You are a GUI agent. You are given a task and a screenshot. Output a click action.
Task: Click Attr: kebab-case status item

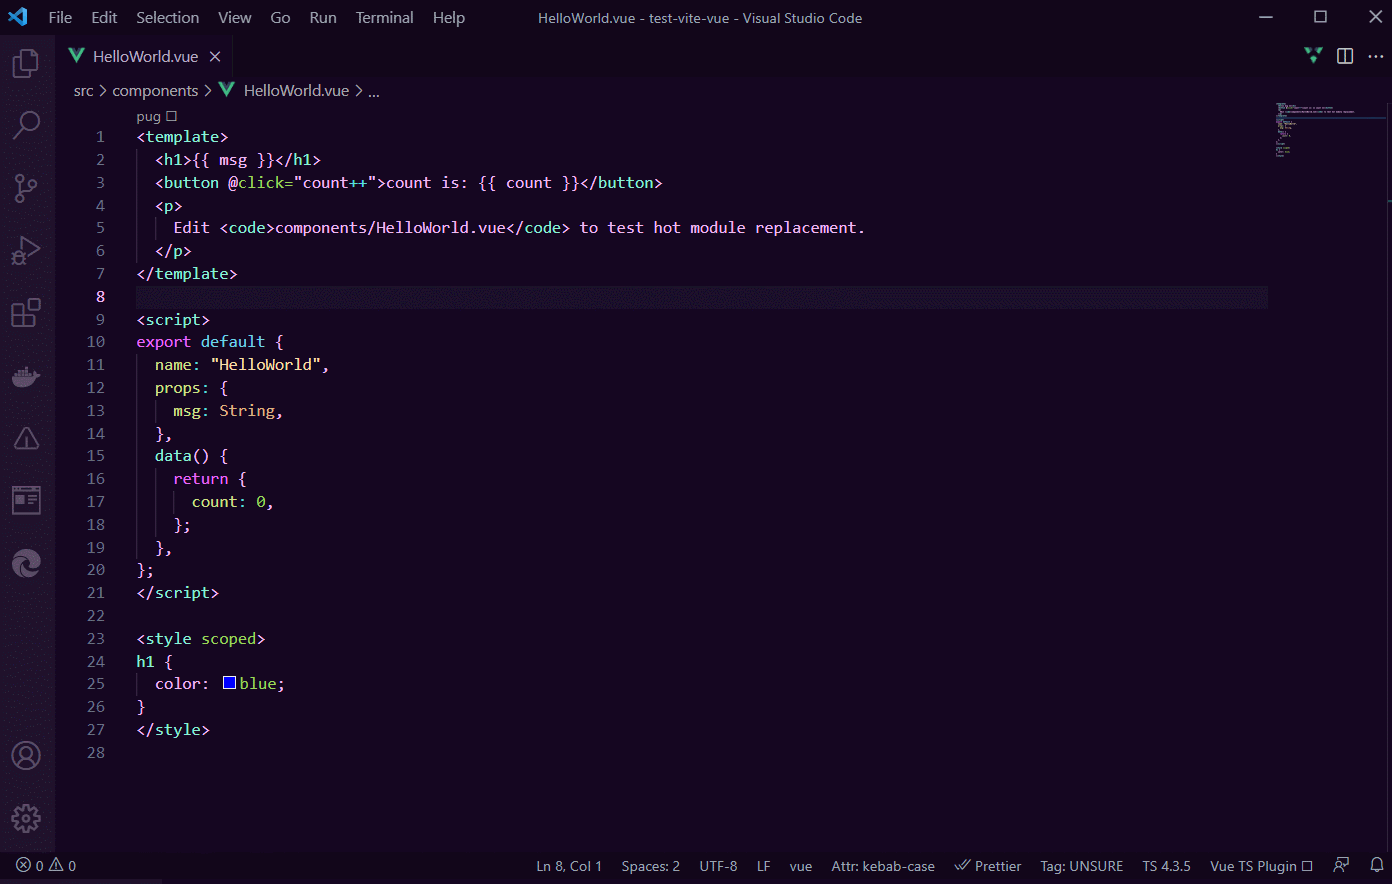point(883,866)
